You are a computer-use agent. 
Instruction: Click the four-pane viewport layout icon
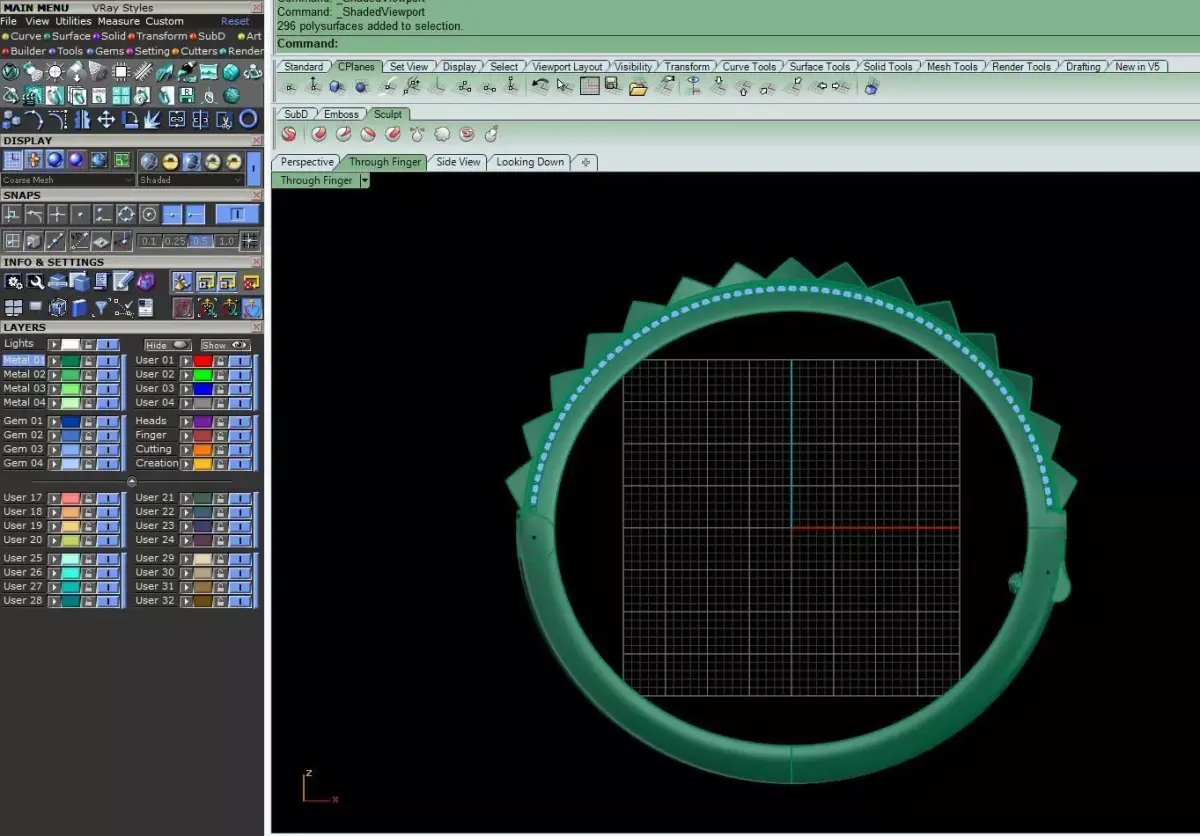(13, 307)
